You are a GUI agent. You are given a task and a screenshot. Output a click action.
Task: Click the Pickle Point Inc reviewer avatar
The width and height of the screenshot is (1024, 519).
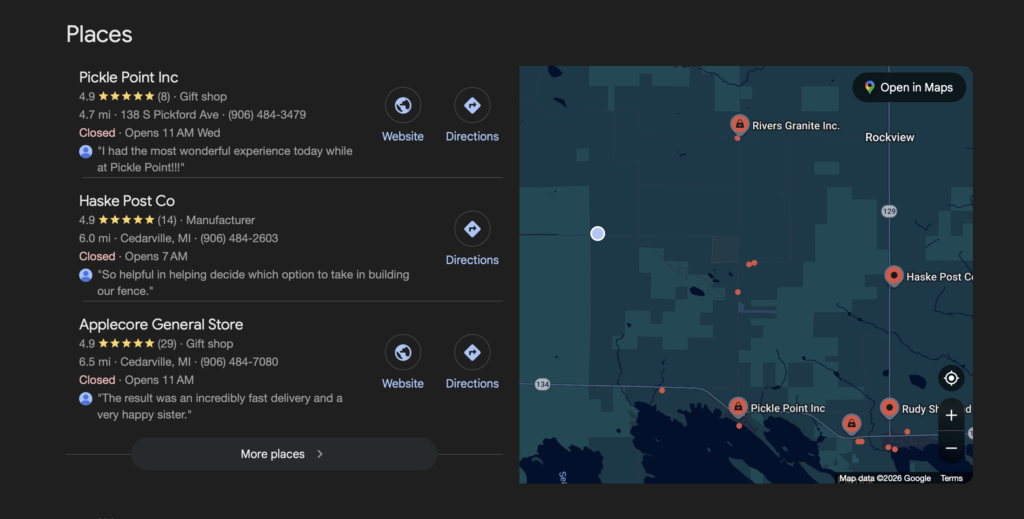pos(86,151)
